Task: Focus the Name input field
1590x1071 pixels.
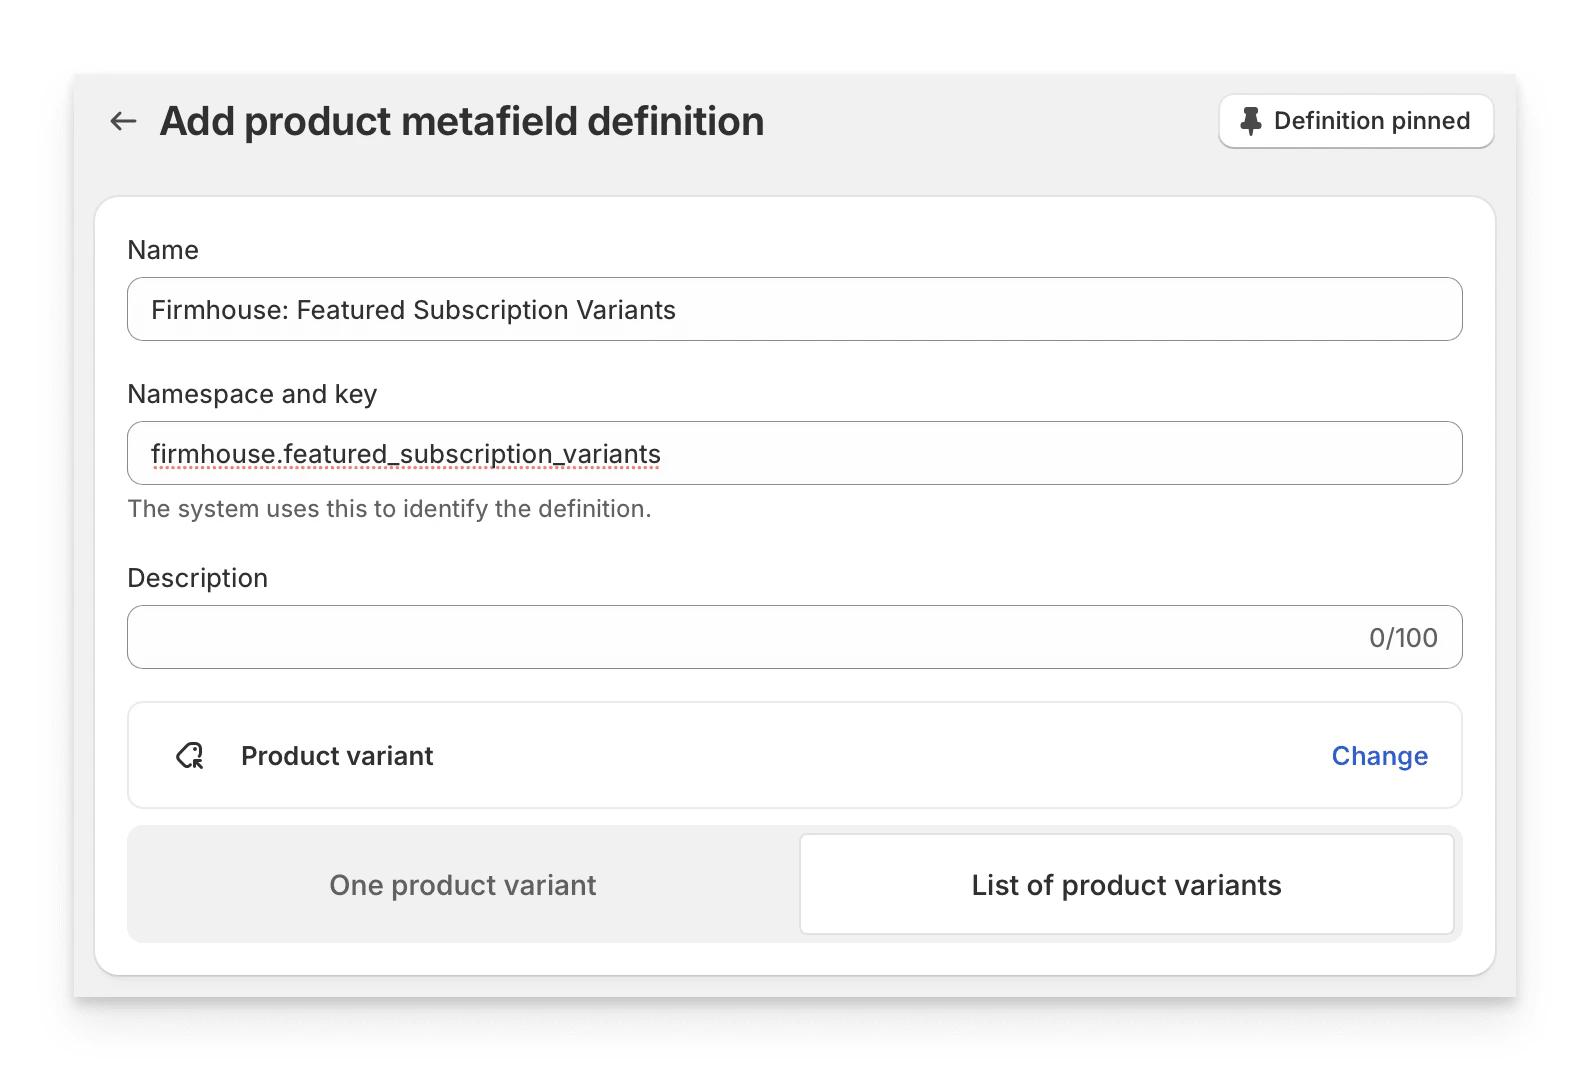Action: [x=795, y=309]
